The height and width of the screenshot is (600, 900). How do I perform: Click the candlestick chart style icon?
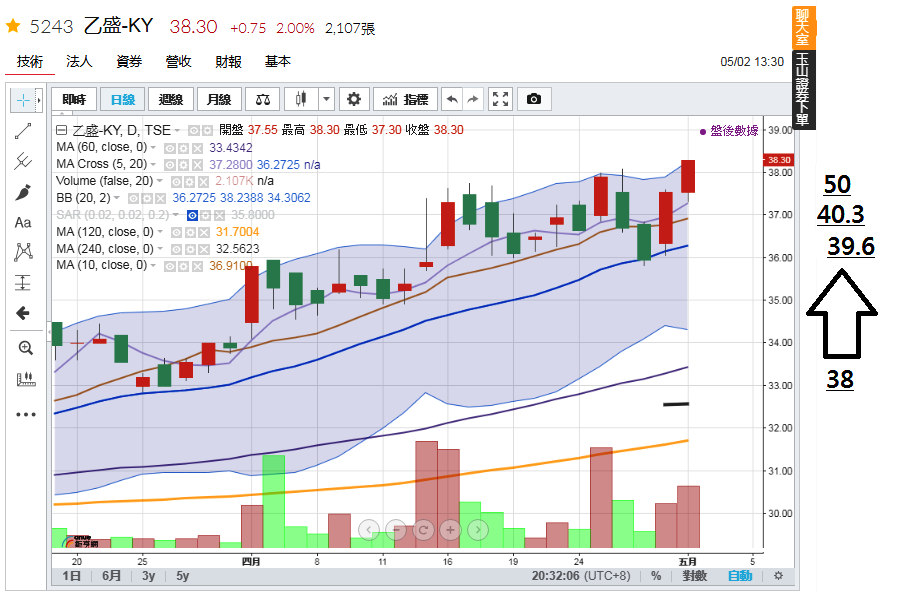point(301,99)
